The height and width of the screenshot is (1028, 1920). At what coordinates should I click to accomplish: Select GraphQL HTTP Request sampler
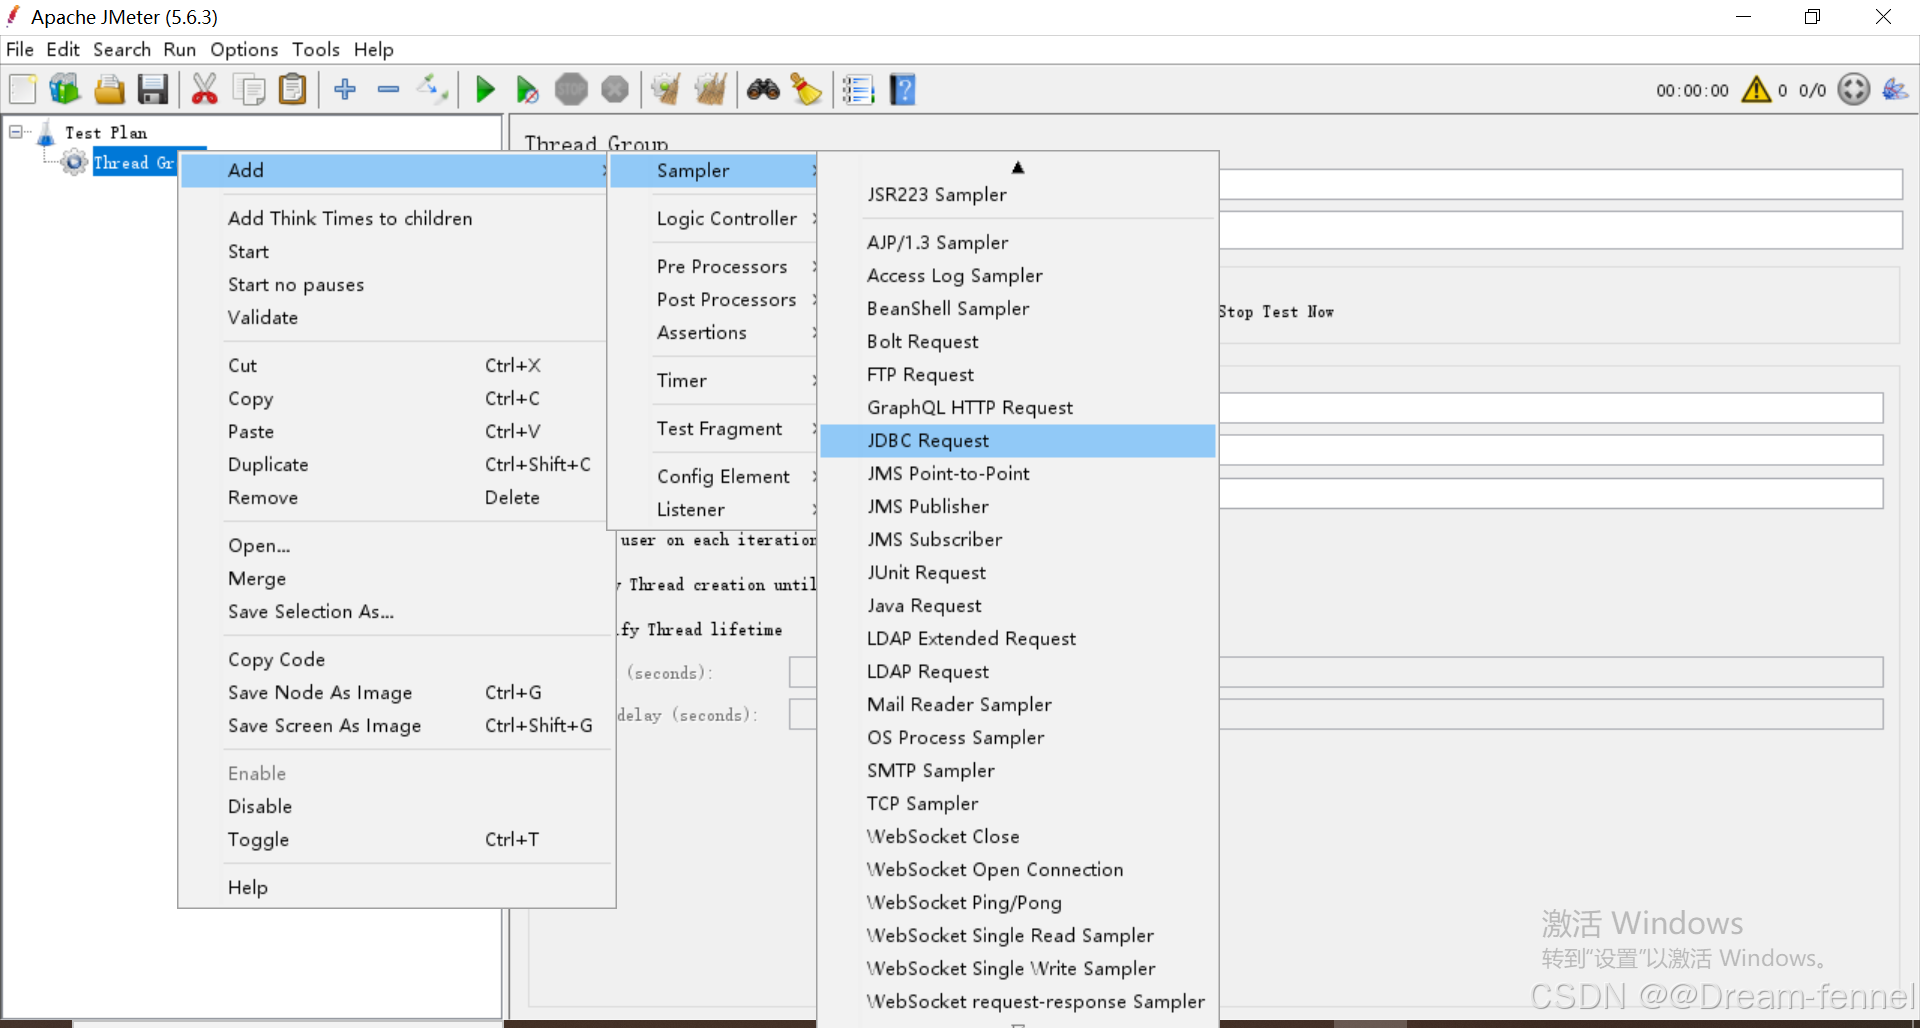coord(1018,407)
